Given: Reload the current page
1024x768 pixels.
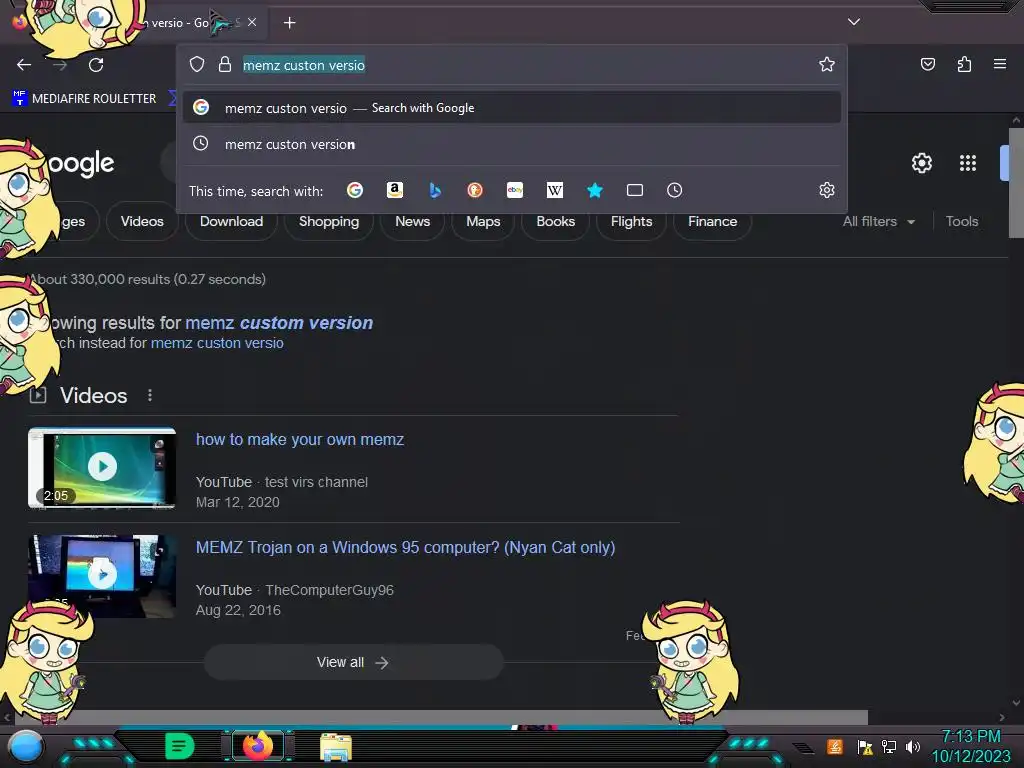Looking at the screenshot, I should (96, 65).
